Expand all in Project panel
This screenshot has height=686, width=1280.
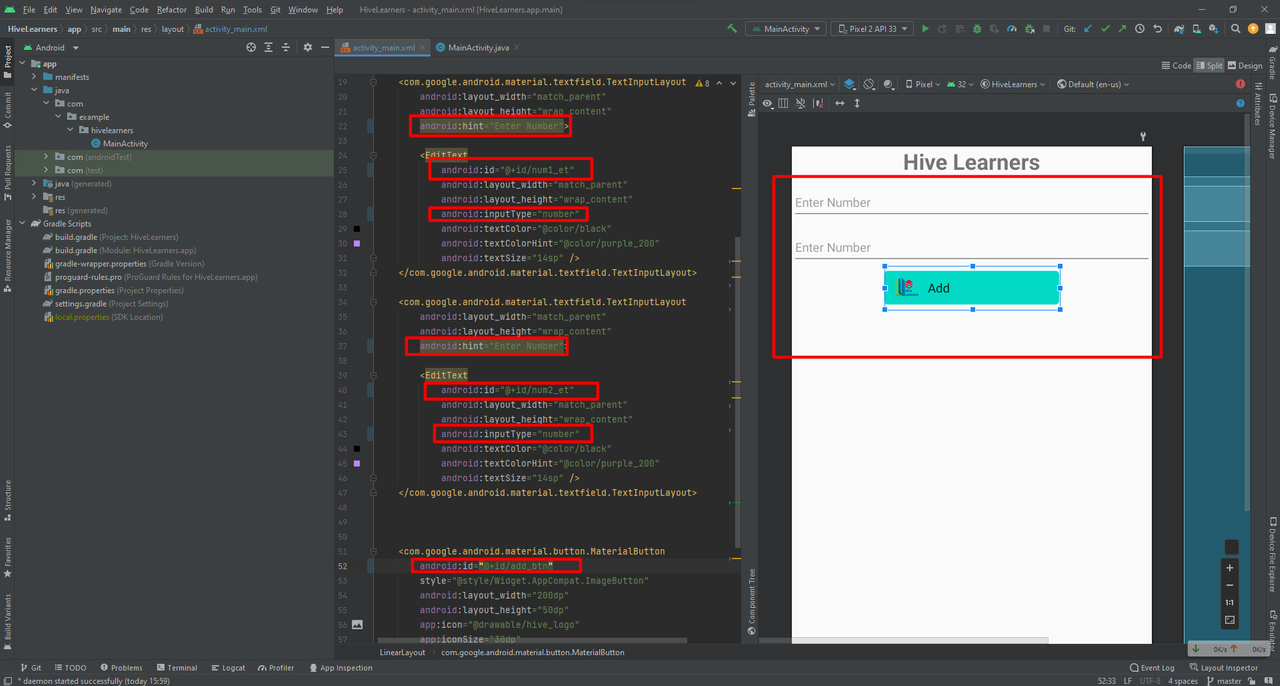point(268,47)
